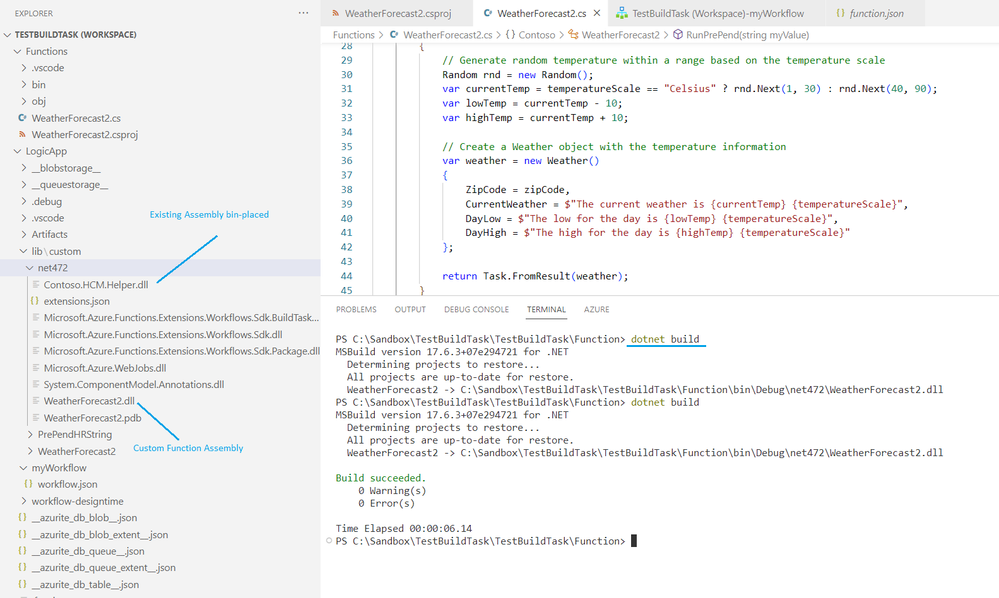The image size is (999, 598).
Task: Open System.ComponentModel.Annotations.dll file
Action: 134,384
